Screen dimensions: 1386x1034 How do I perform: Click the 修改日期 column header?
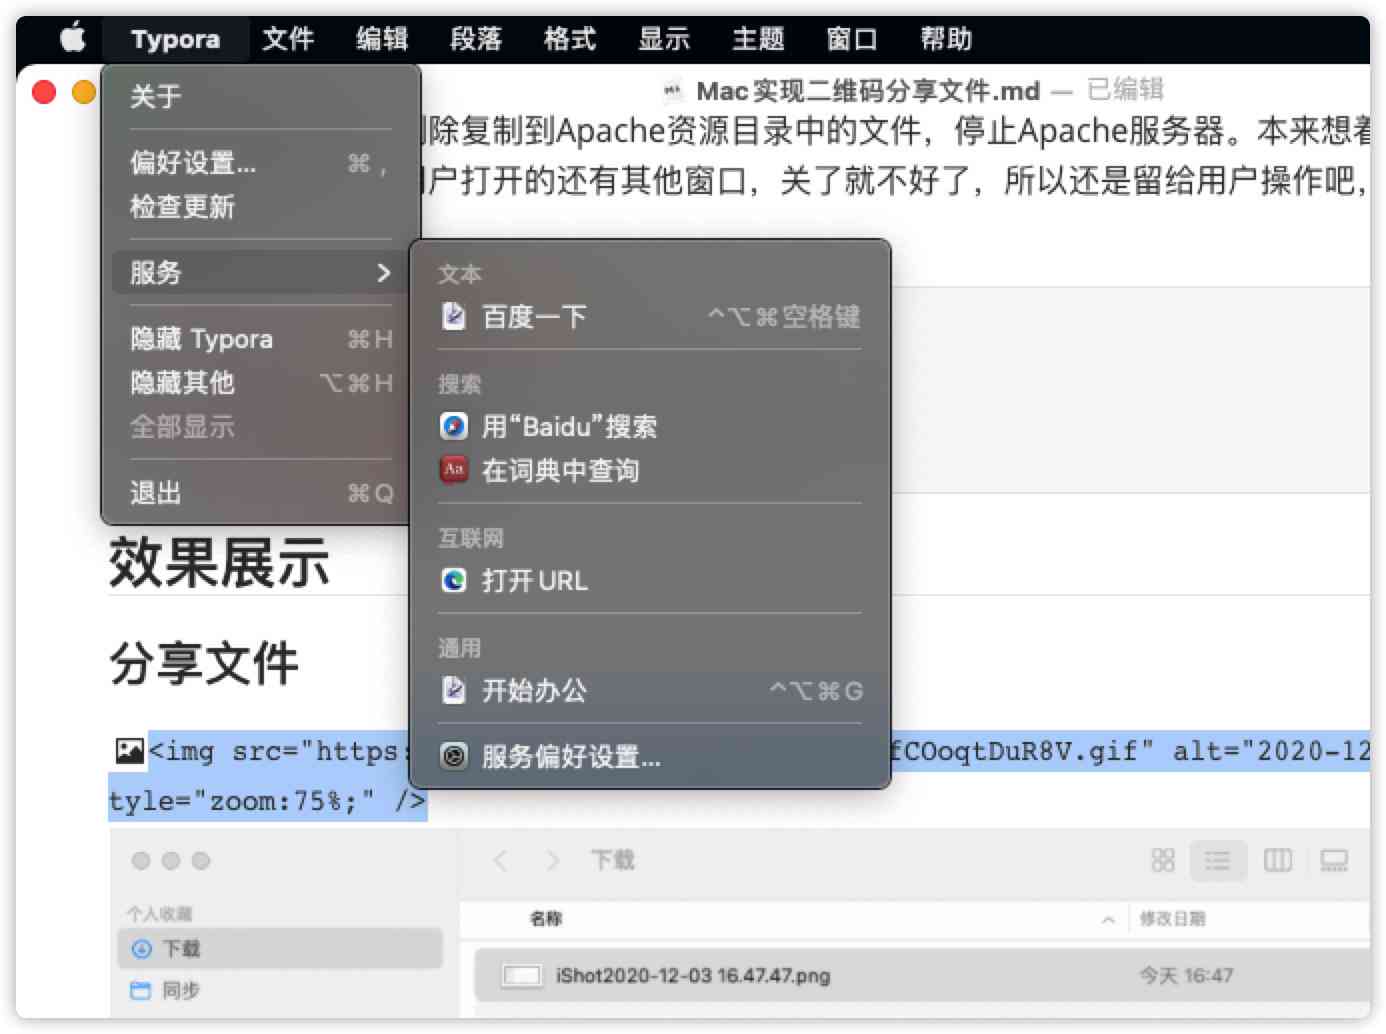pyautogui.click(x=1172, y=918)
